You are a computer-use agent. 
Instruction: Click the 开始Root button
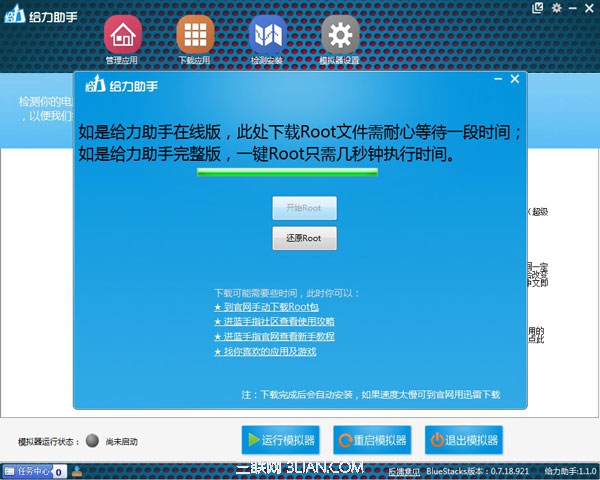pyautogui.click(x=305, y=208)
